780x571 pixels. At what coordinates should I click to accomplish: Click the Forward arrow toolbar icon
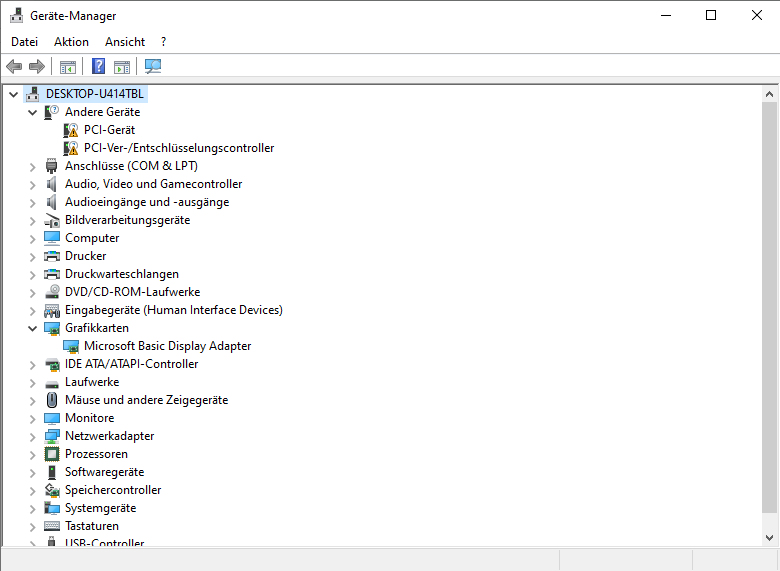(x=37, y=66)
